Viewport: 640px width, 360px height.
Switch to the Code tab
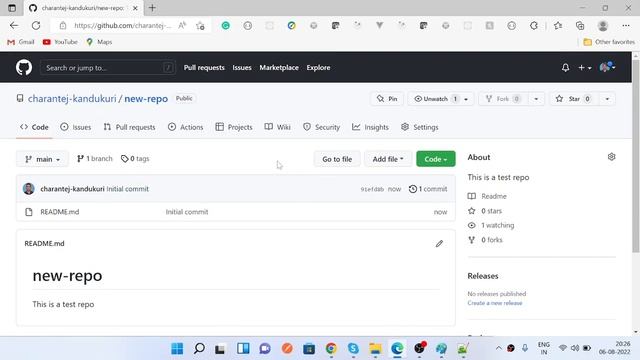tap(34, 127)
